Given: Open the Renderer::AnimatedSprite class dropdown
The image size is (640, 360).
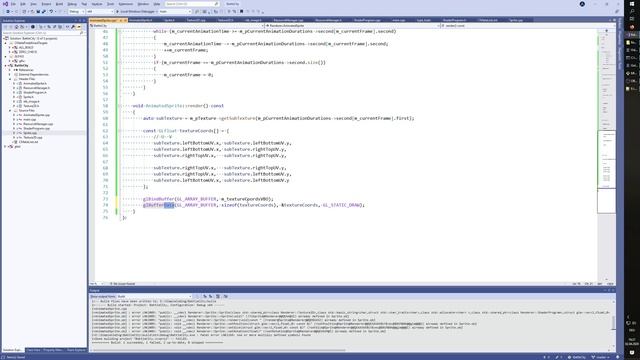Looking at the screenshot, I should pos(353,26).
